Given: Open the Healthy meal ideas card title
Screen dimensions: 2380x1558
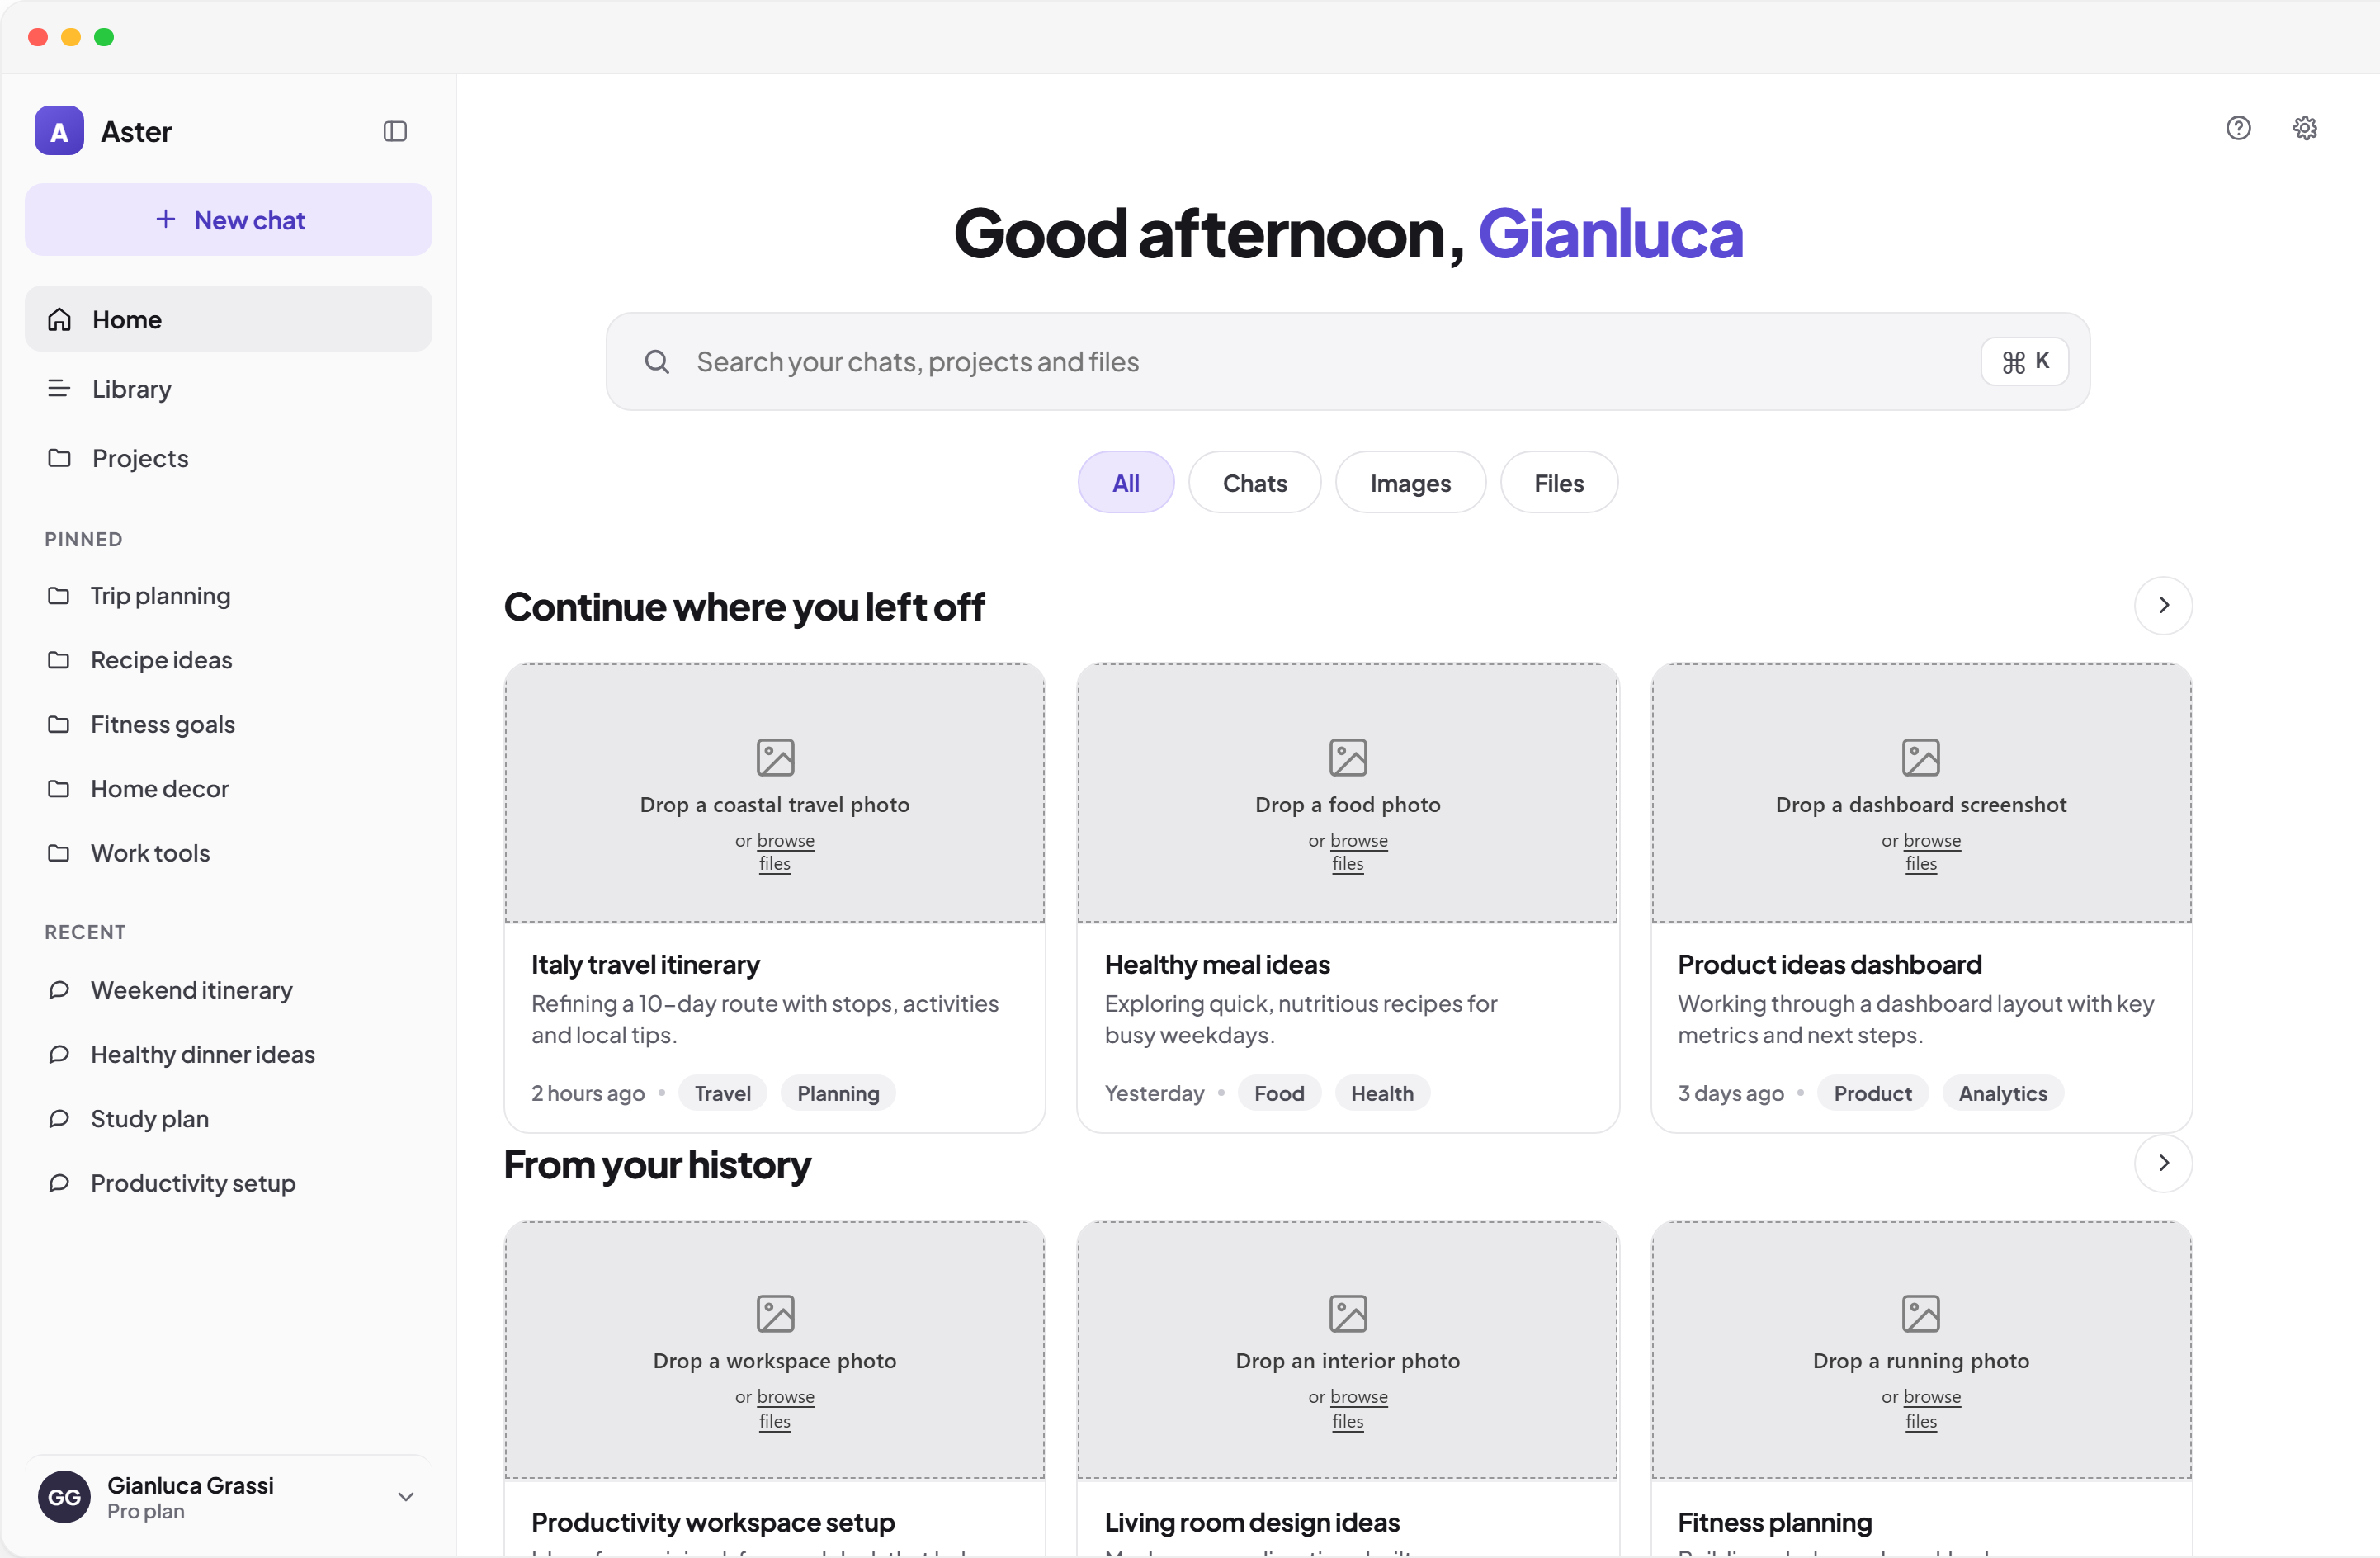Looking at the screenshot, I should (1217, 965).
